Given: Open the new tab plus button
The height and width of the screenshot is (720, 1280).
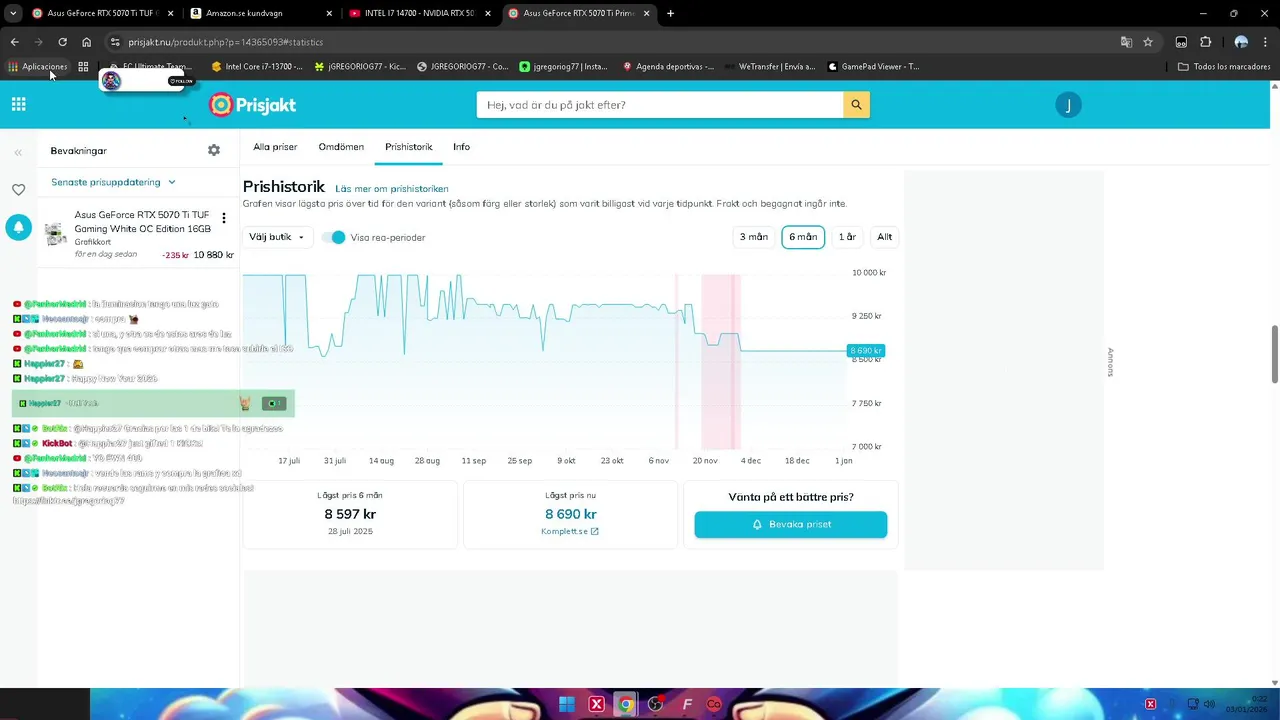Looking at the screenshot, I should pyautogui.click(x=670, y=13).
